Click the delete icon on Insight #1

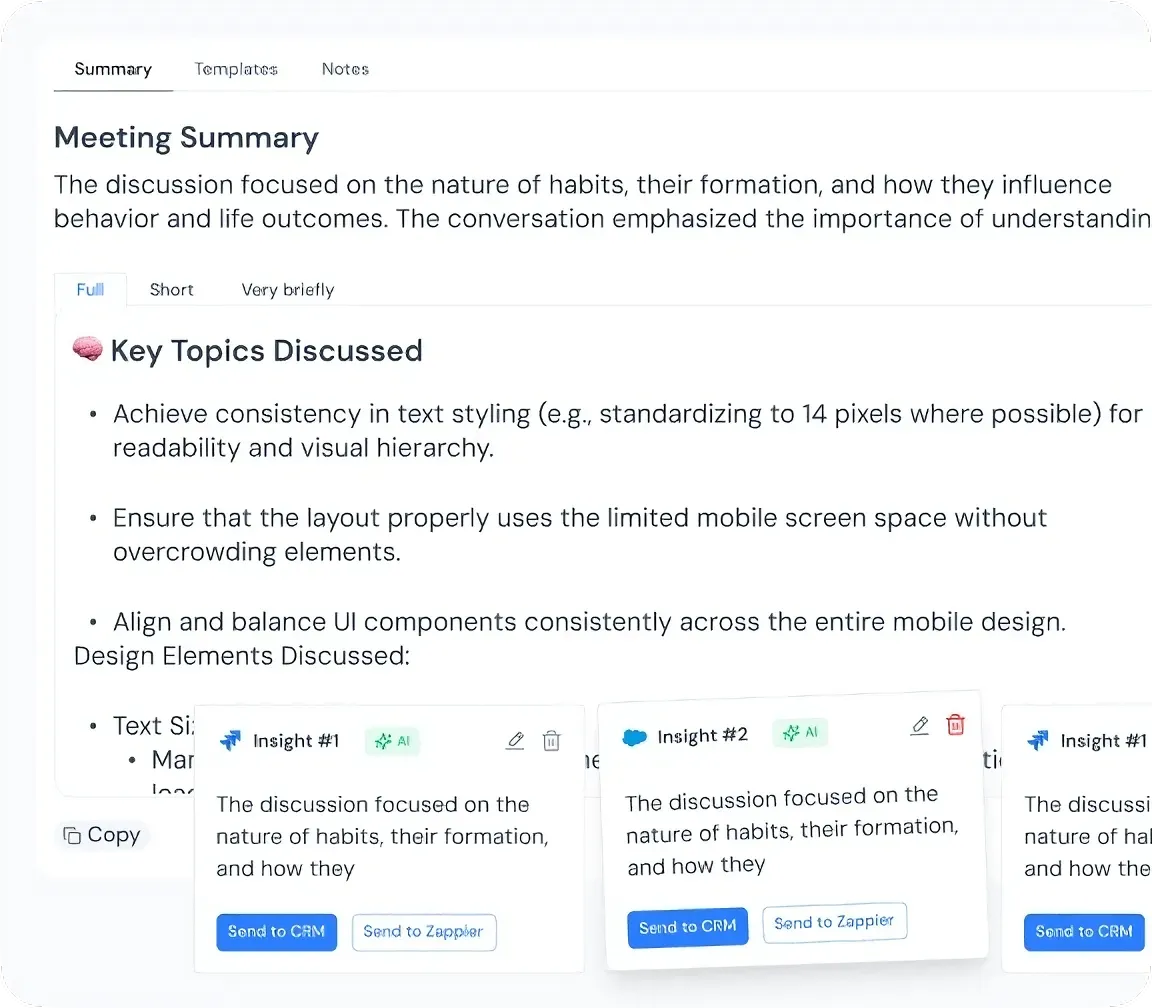pos(551,741)
